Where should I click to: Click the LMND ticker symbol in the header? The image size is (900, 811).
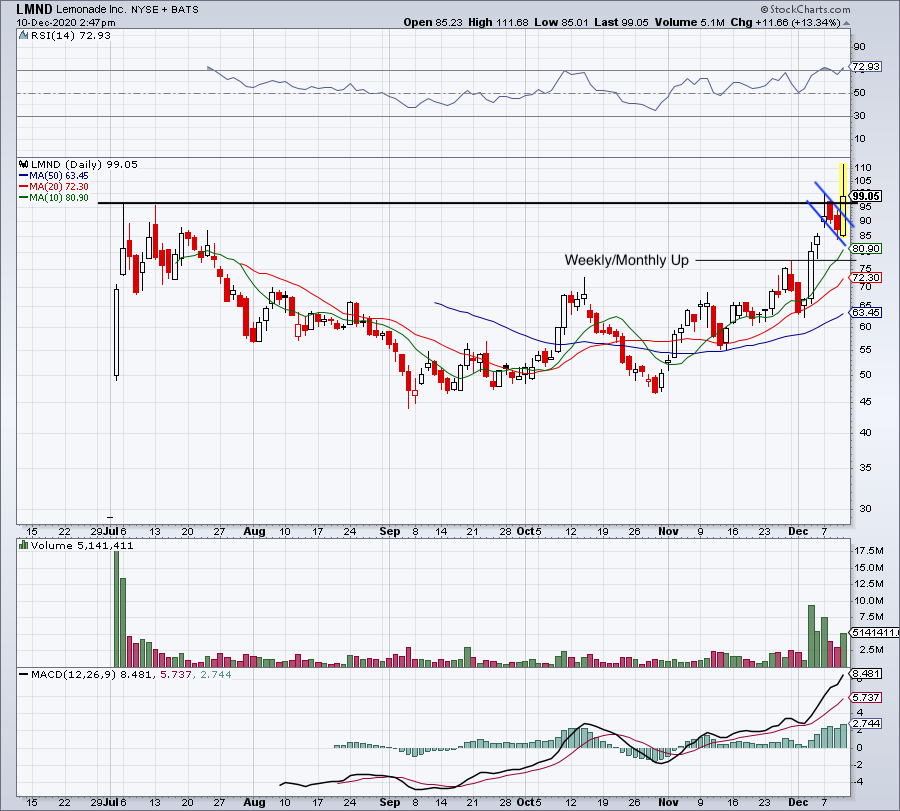[34, 9]
